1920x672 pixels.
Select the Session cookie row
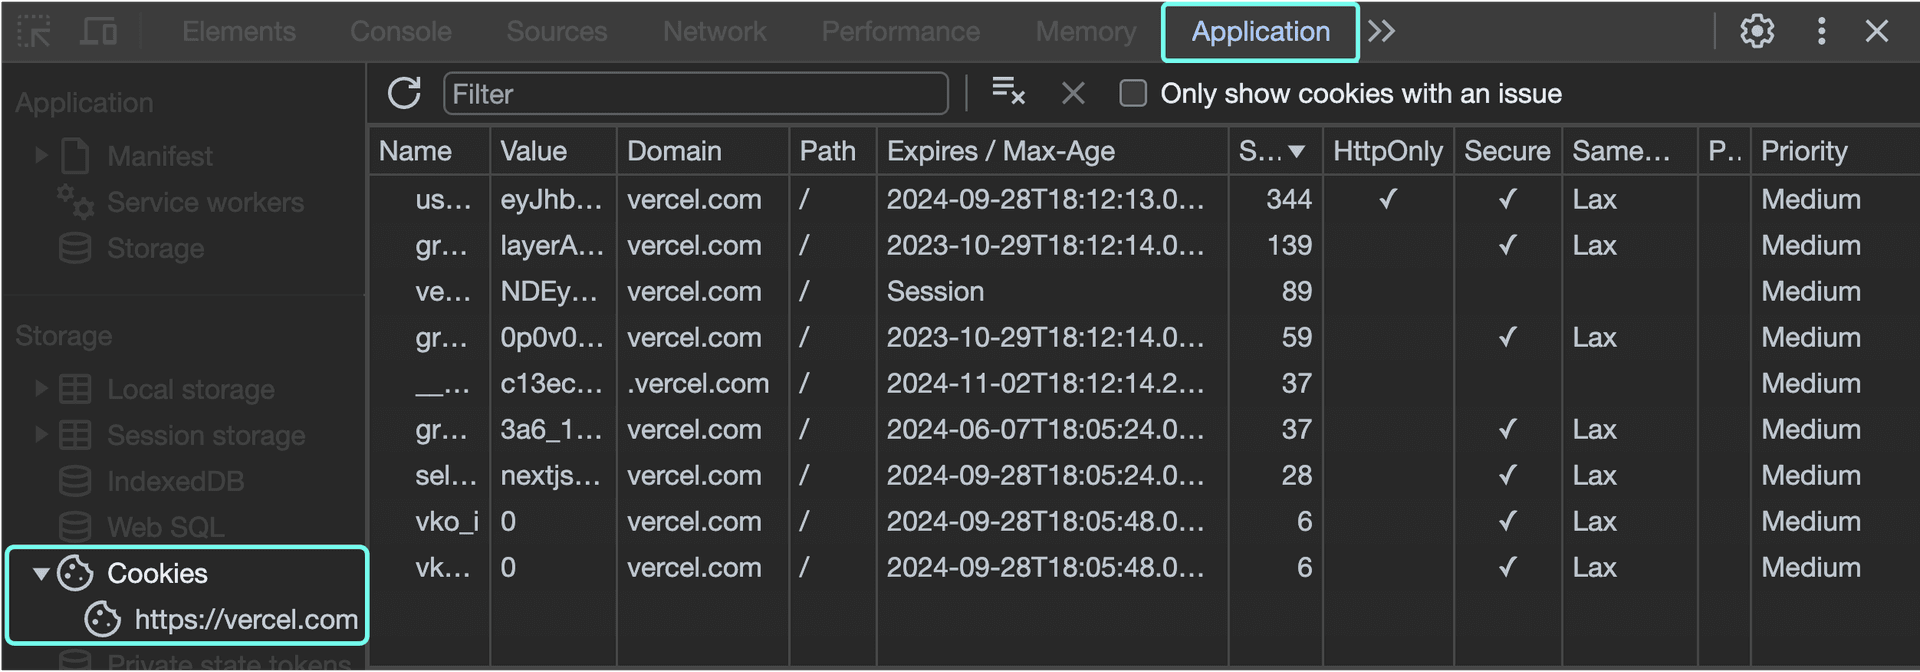[935, 292]
